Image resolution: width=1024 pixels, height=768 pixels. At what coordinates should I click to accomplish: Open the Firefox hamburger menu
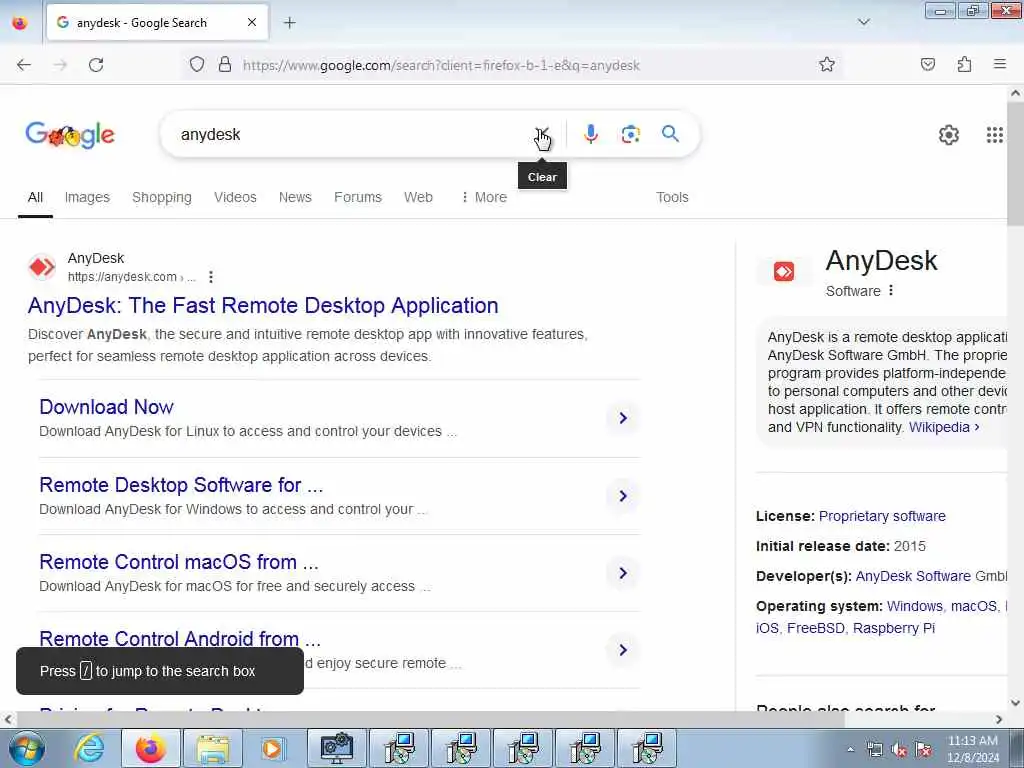[1000, 64]
